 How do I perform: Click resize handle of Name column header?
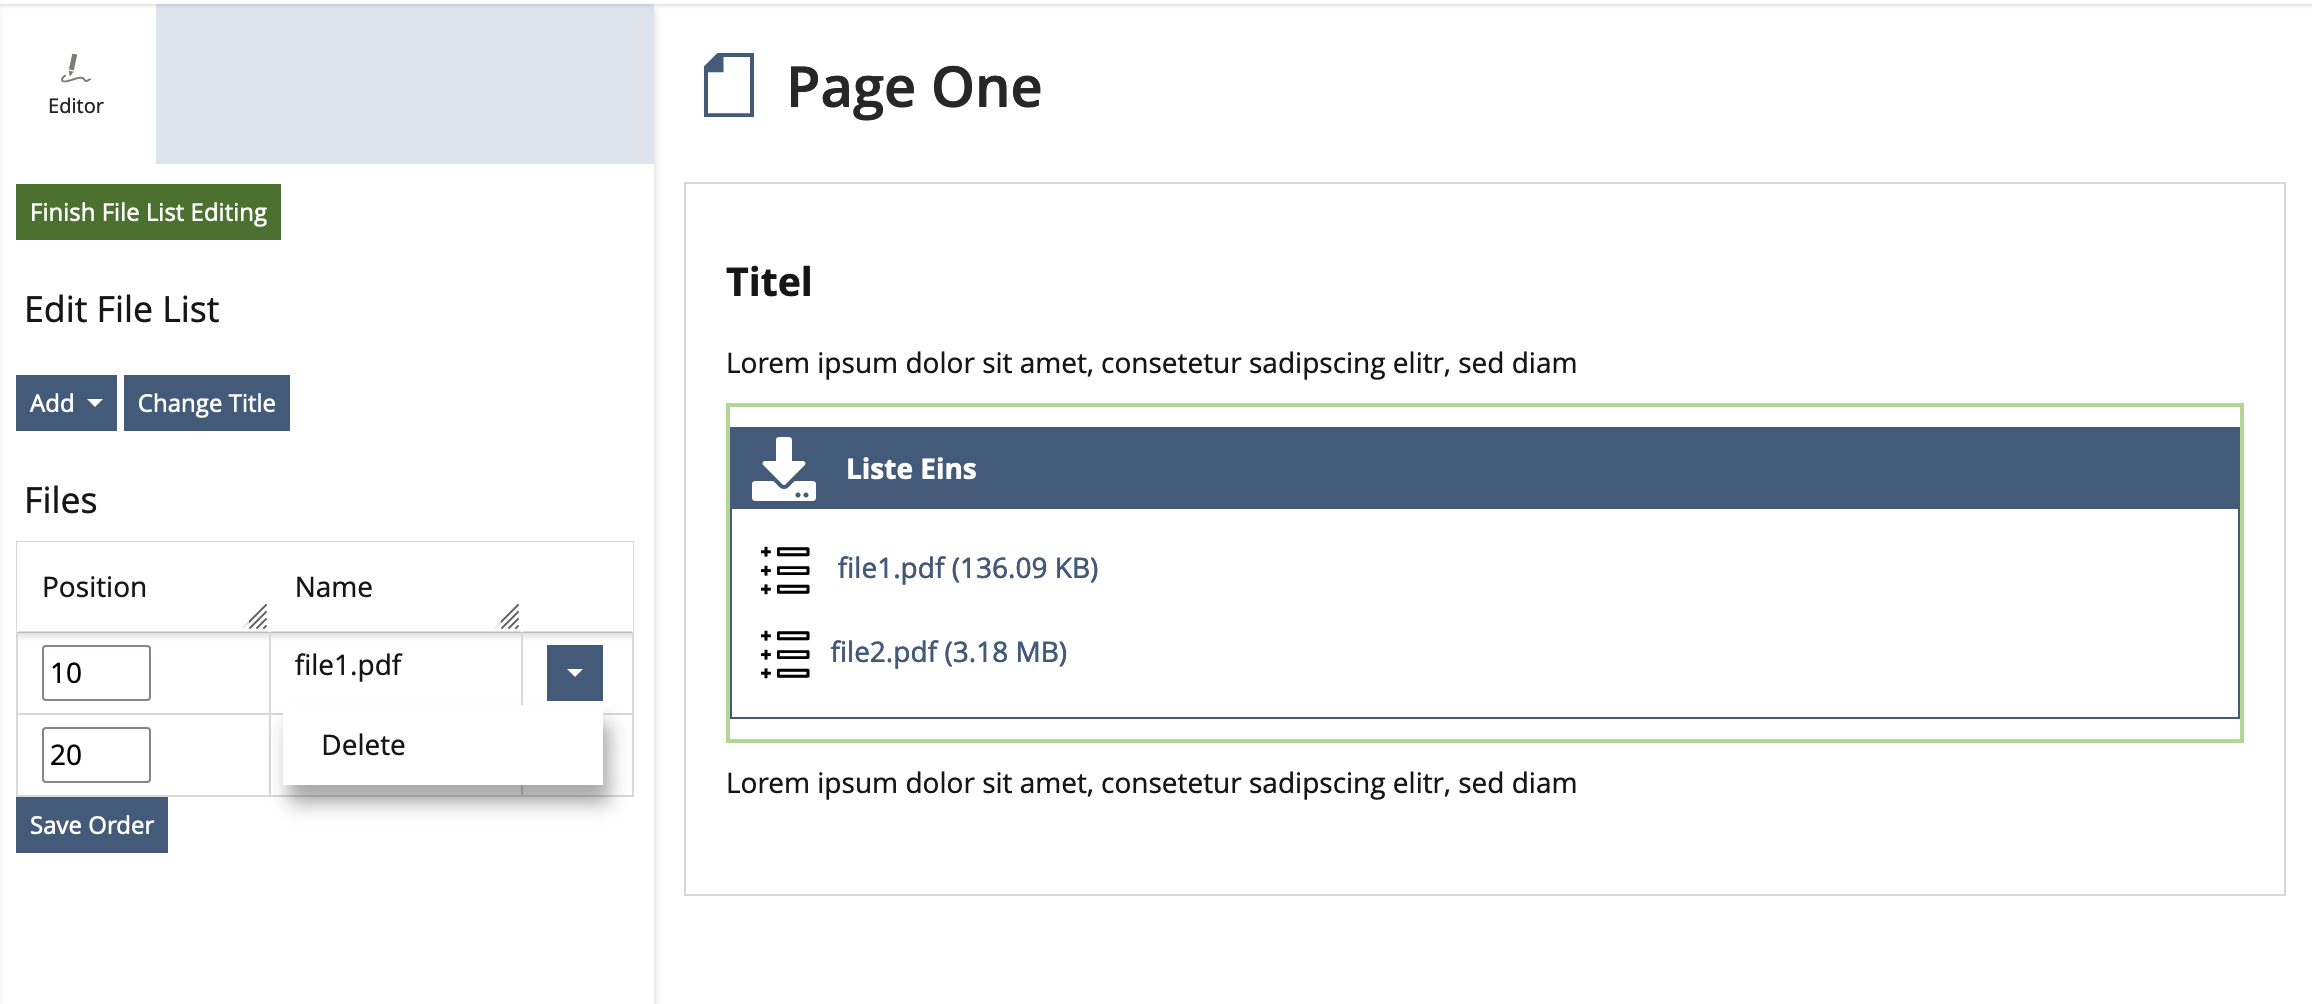510,617
